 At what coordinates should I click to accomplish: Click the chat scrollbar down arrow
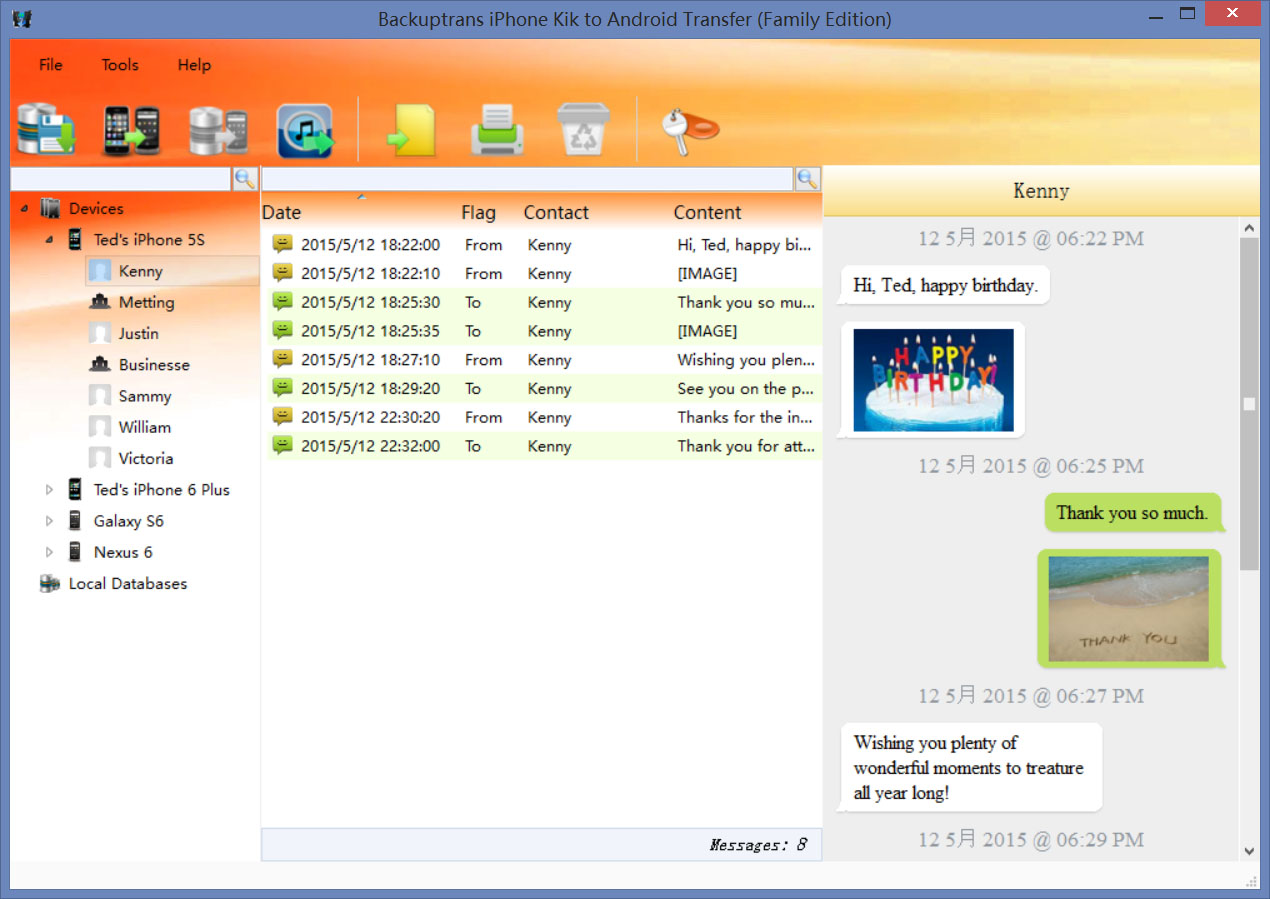tap(1249, 851)
